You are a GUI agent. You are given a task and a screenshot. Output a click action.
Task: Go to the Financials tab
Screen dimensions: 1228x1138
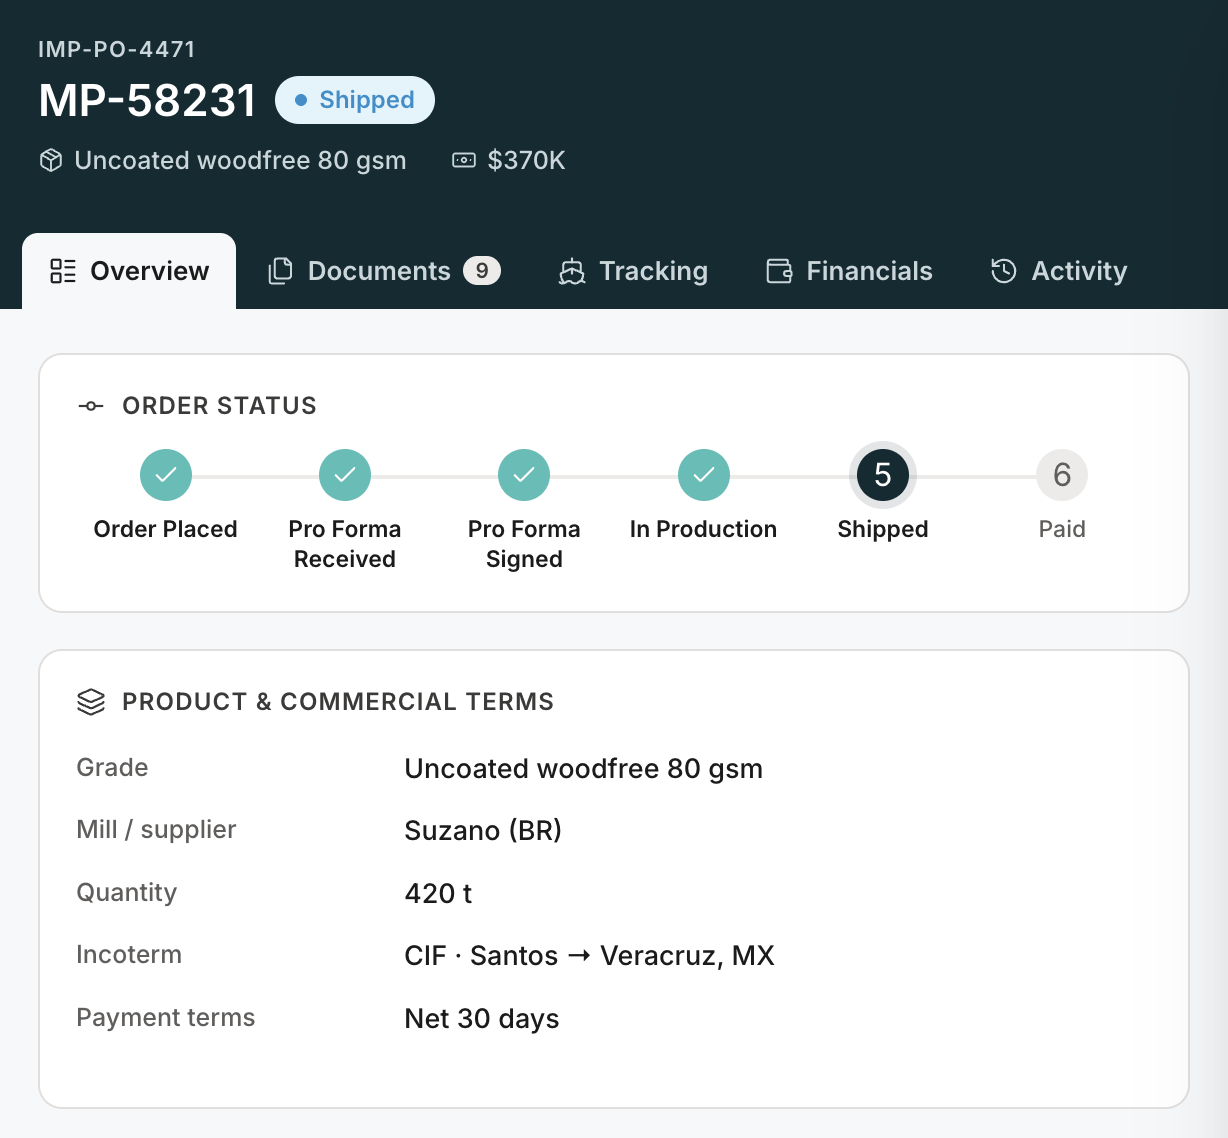849,271
